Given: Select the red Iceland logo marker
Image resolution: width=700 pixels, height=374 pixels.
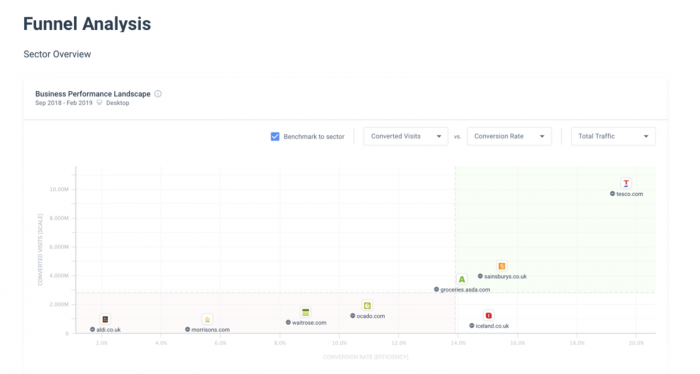Looking at the screenshot, I should (x=489, y=316).
